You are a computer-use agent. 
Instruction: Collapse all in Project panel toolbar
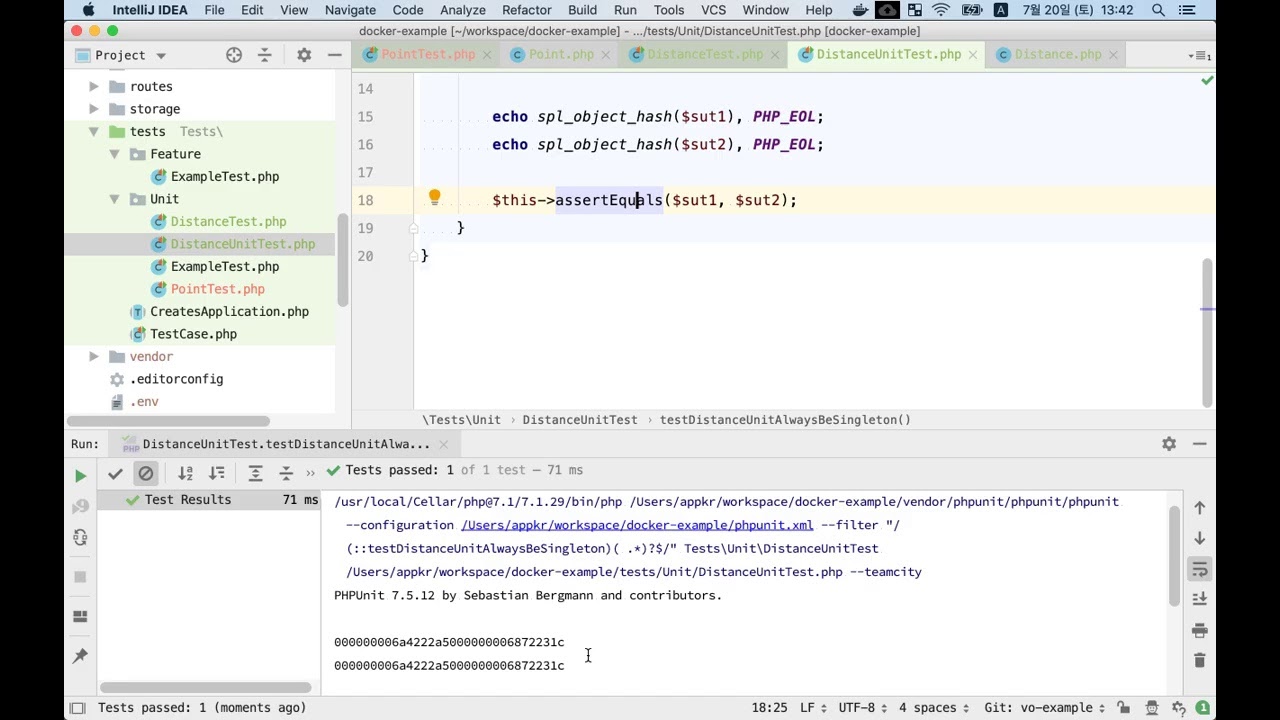265,55
